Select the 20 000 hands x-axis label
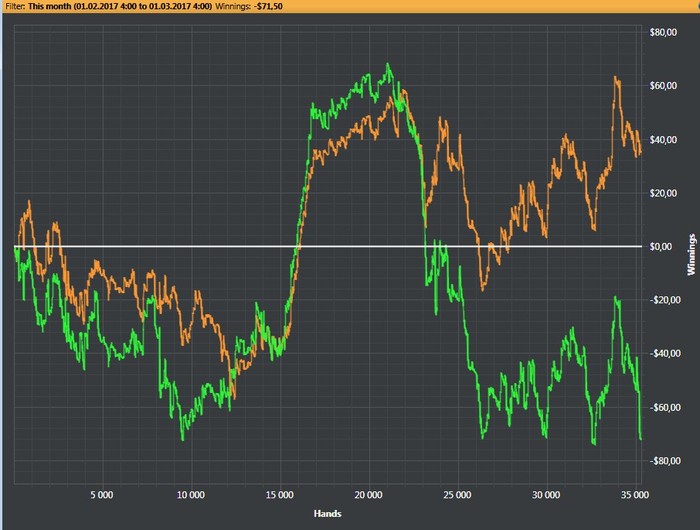 (368, 495)
